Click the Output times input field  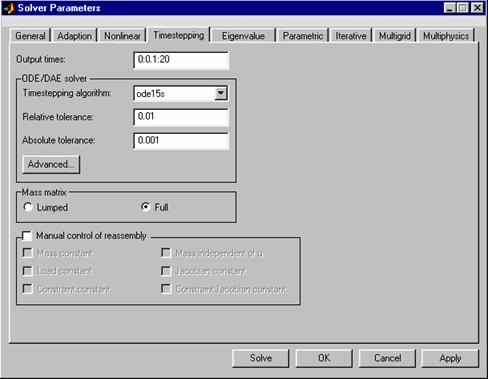181,60
